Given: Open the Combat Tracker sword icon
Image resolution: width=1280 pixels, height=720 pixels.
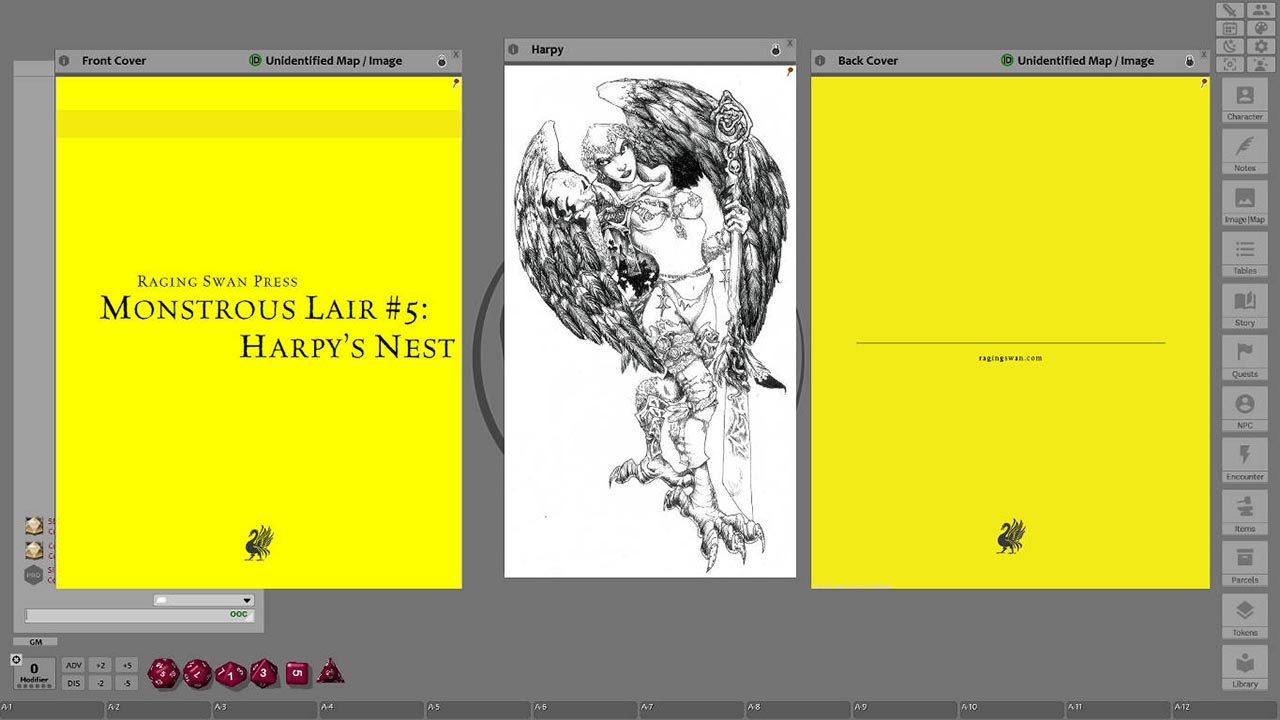Looking at the screenshot, I should pos(1229,11).
